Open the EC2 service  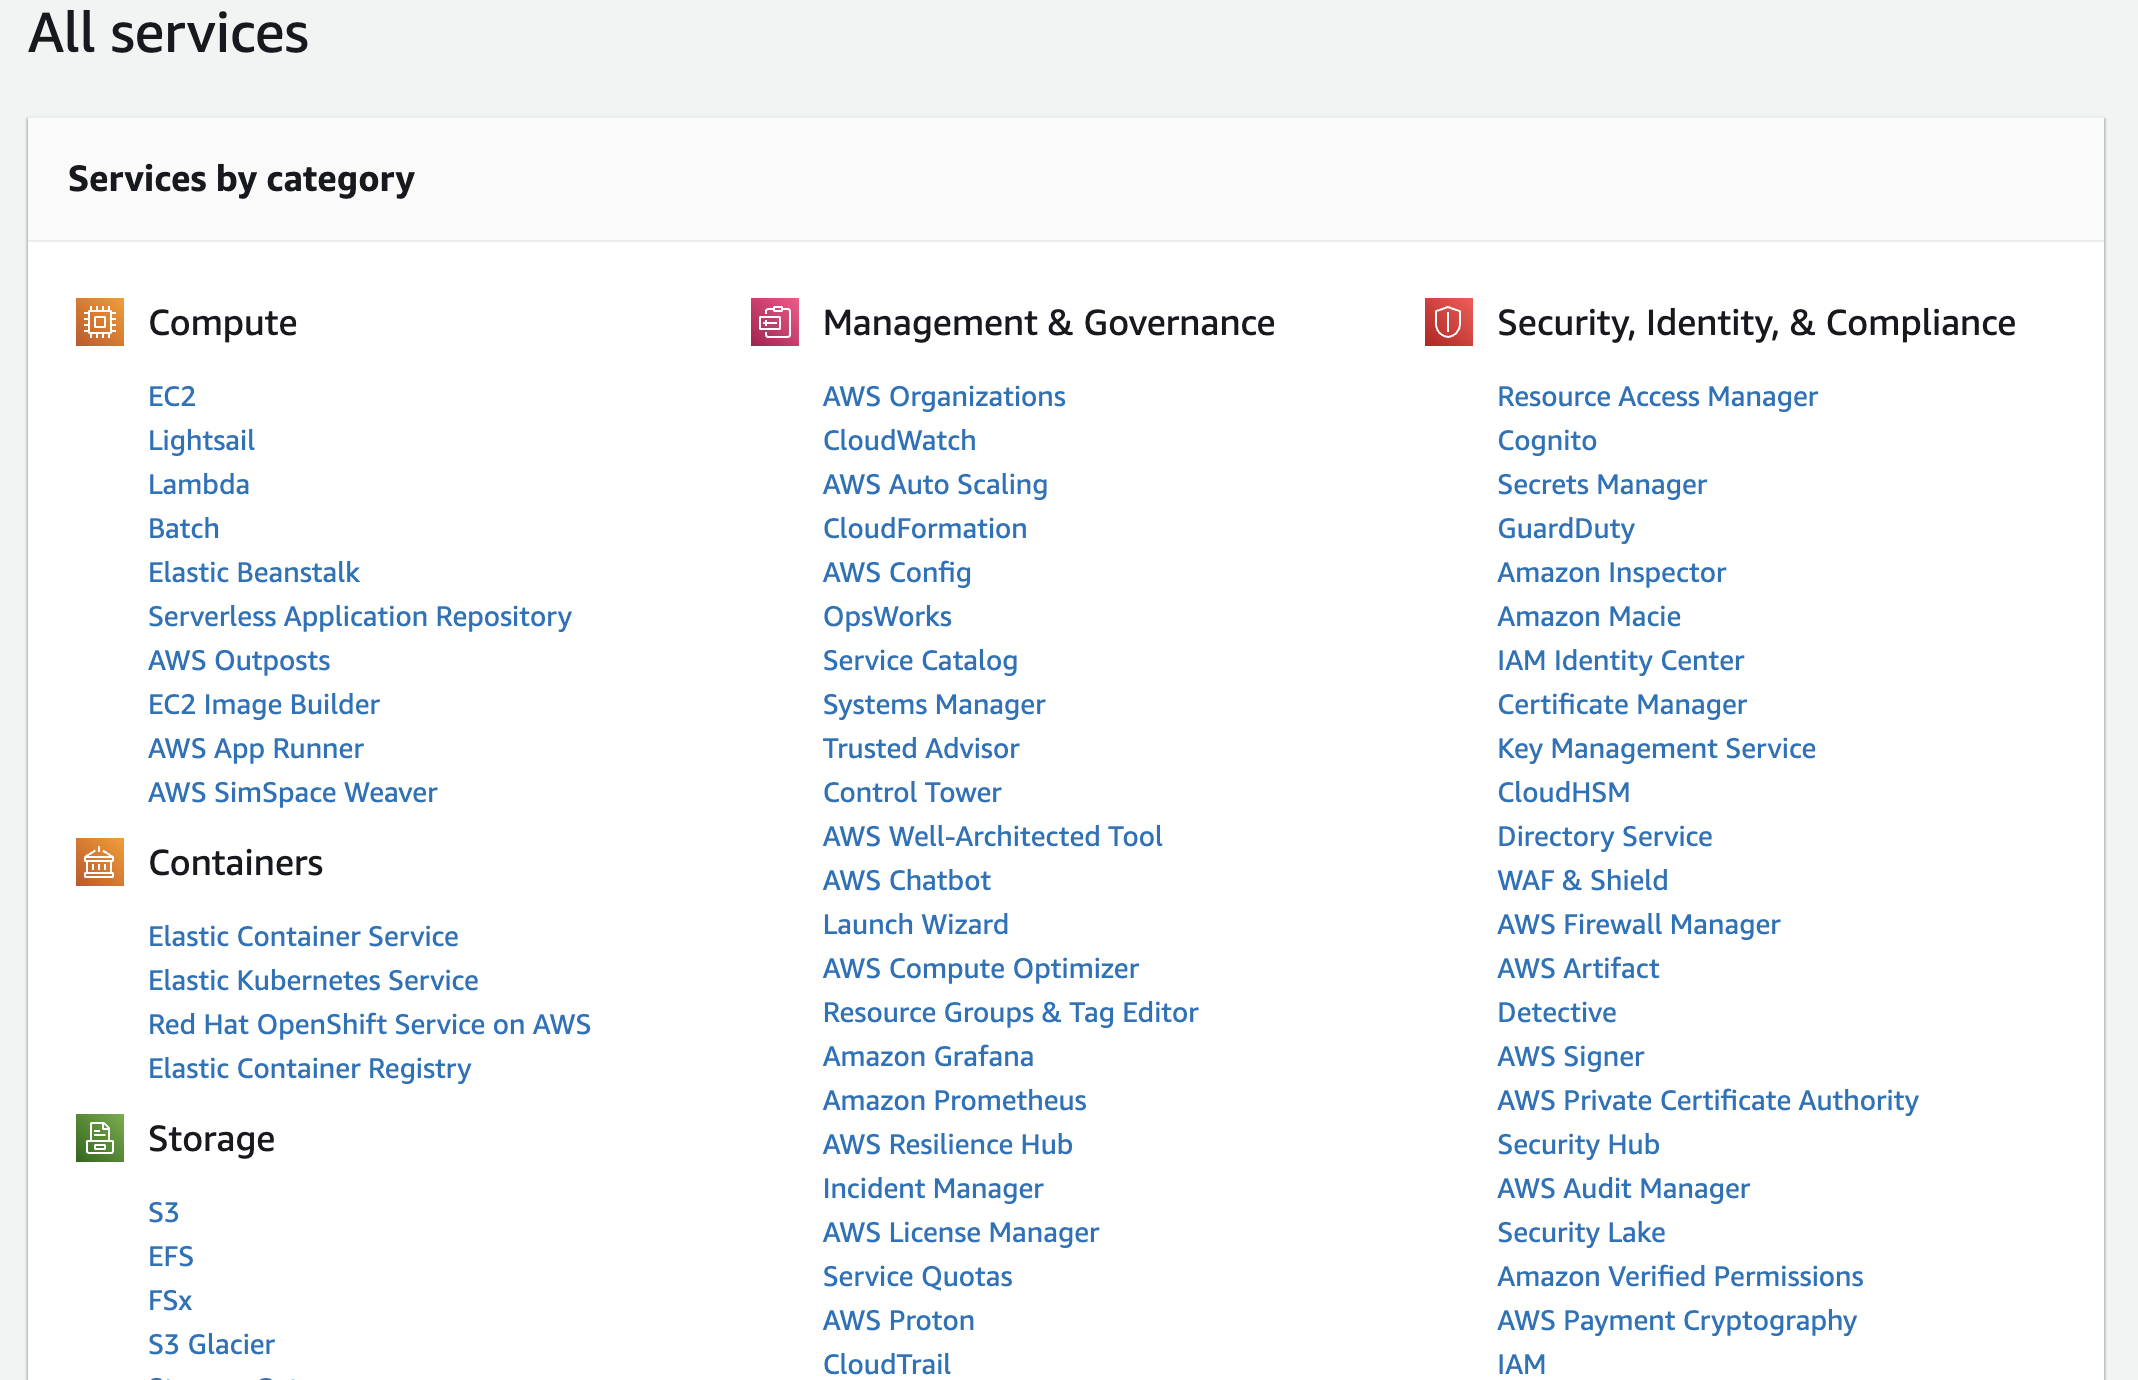coord(171,396)
